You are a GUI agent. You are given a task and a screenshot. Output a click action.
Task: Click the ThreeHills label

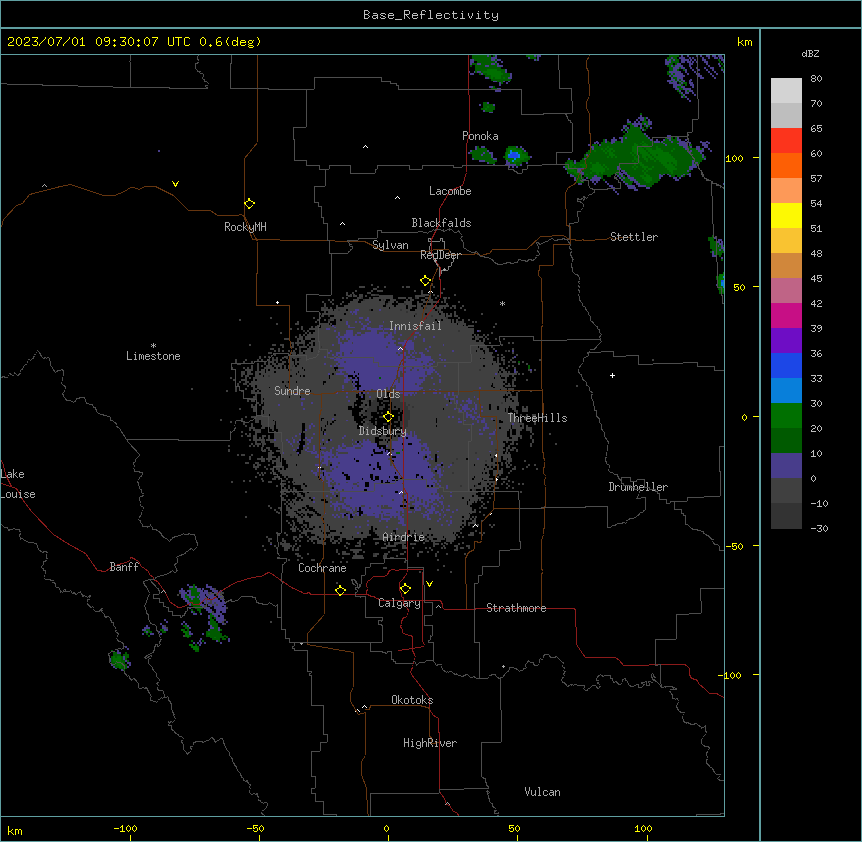[537, 418]
